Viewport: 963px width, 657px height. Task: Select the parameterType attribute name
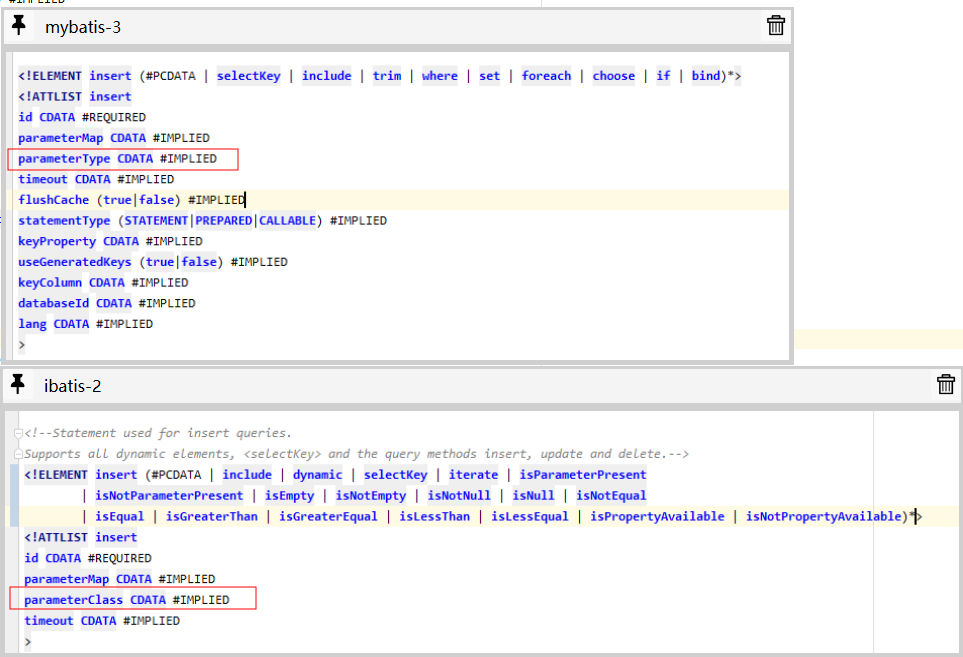(64, 158)
